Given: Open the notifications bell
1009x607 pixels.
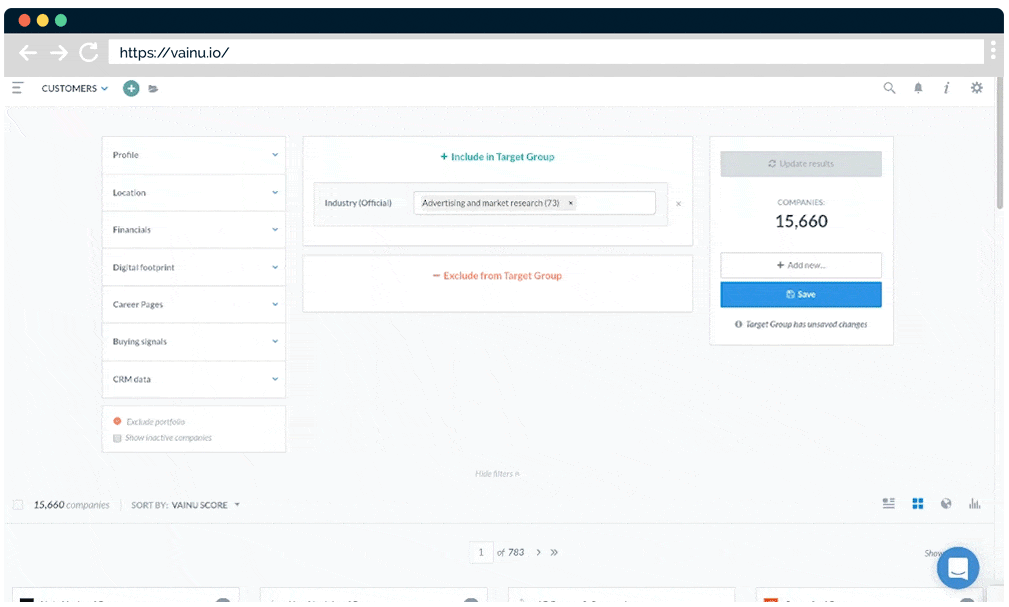Looking at the screenshot, I should 918,88.
